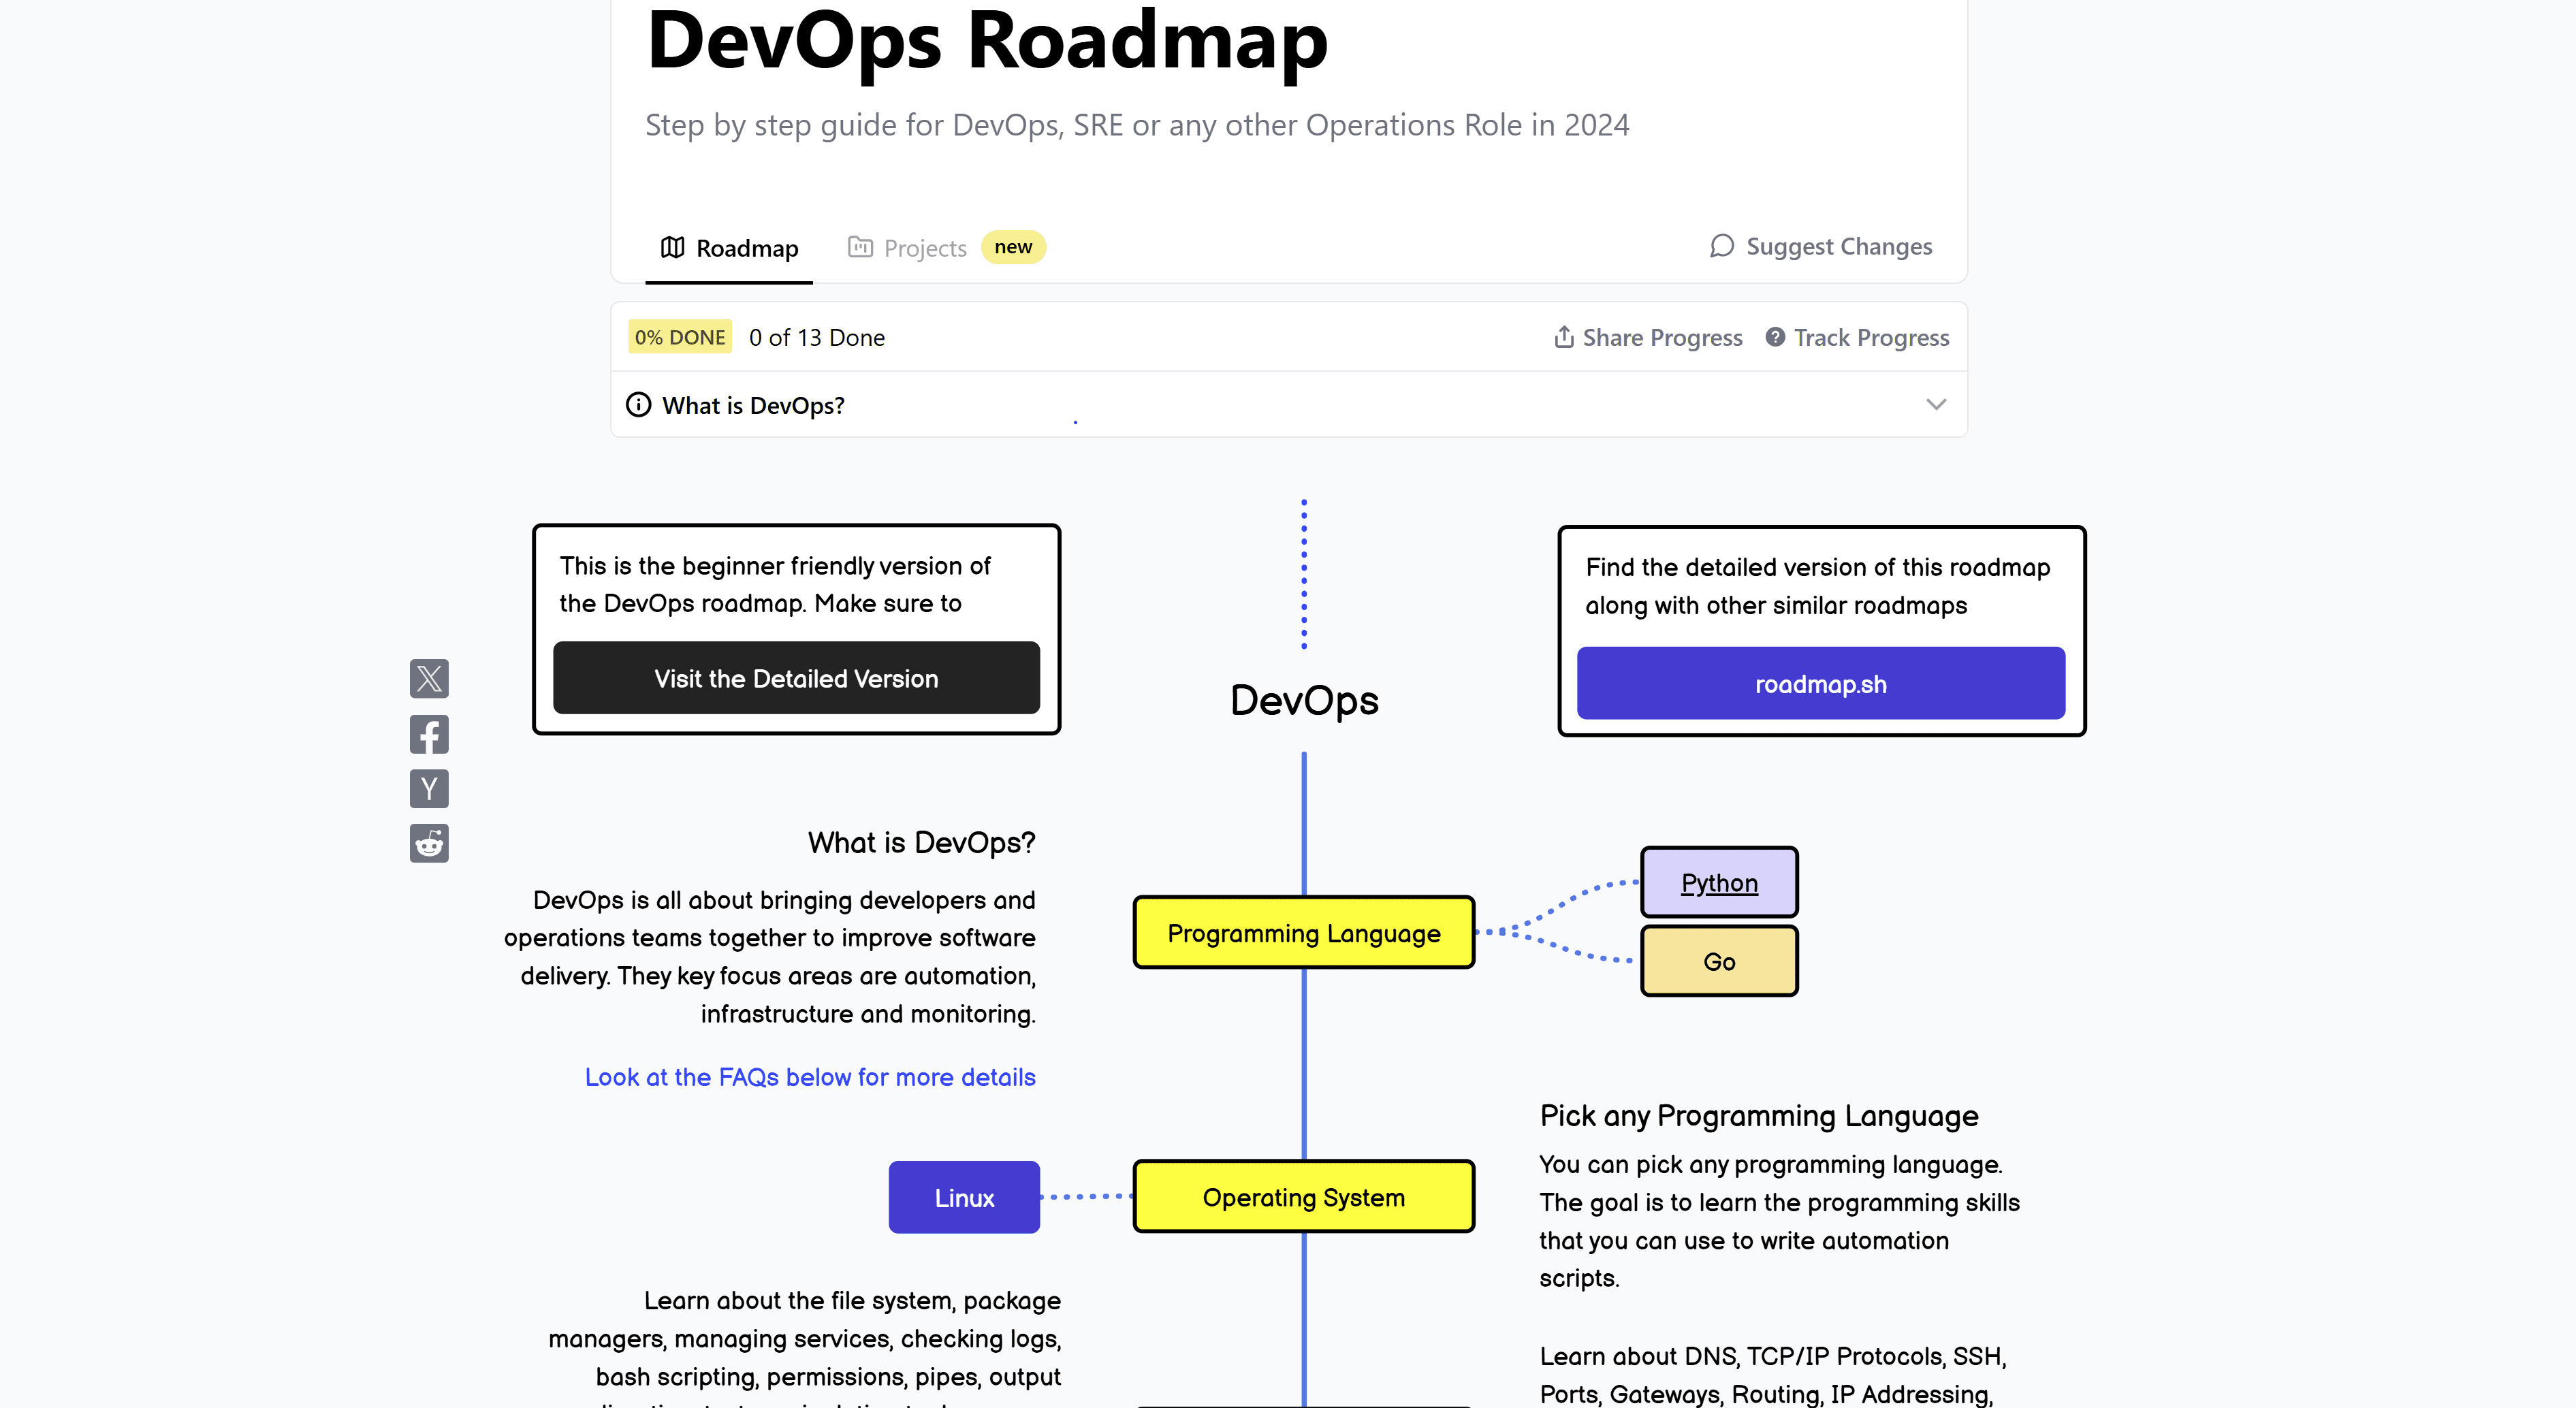Follow the FAQs link below the description

(x=809, y=1077)
